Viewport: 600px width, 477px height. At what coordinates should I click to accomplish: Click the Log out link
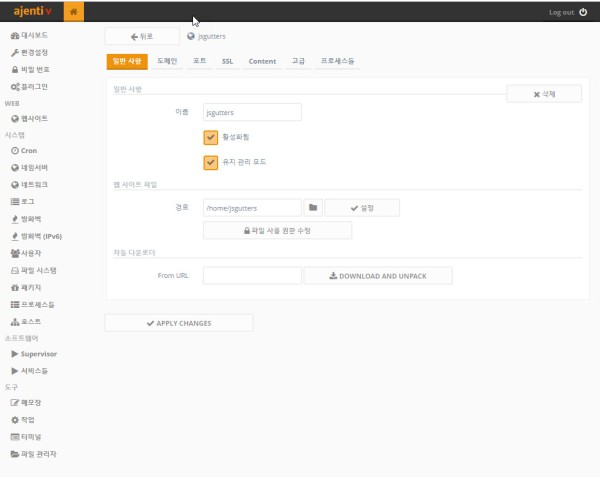(561, 13)
